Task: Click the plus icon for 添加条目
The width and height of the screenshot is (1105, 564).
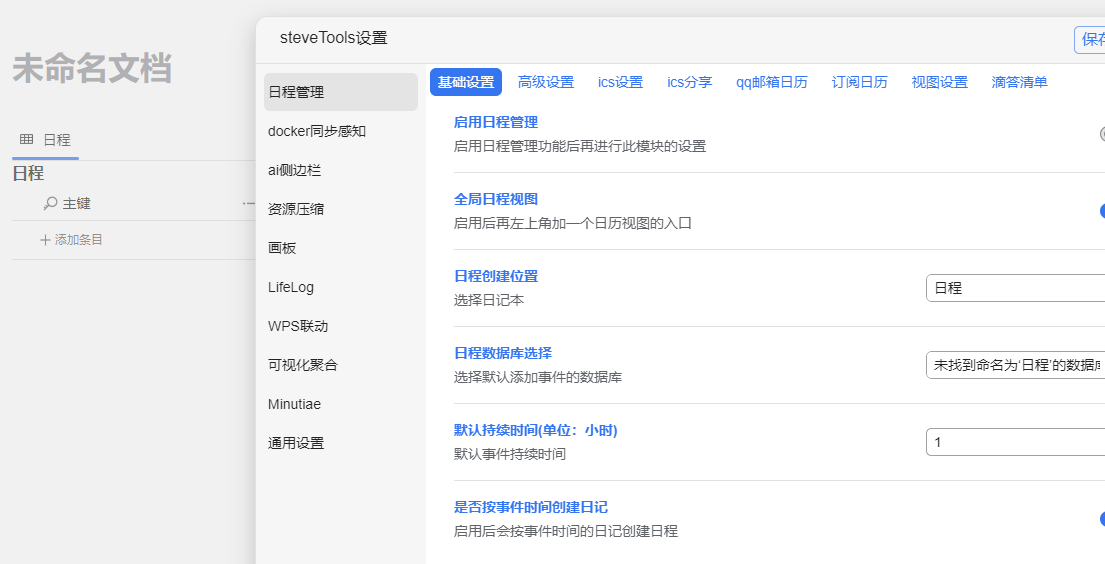Action: pyautogui.click(x=45, y=240)
